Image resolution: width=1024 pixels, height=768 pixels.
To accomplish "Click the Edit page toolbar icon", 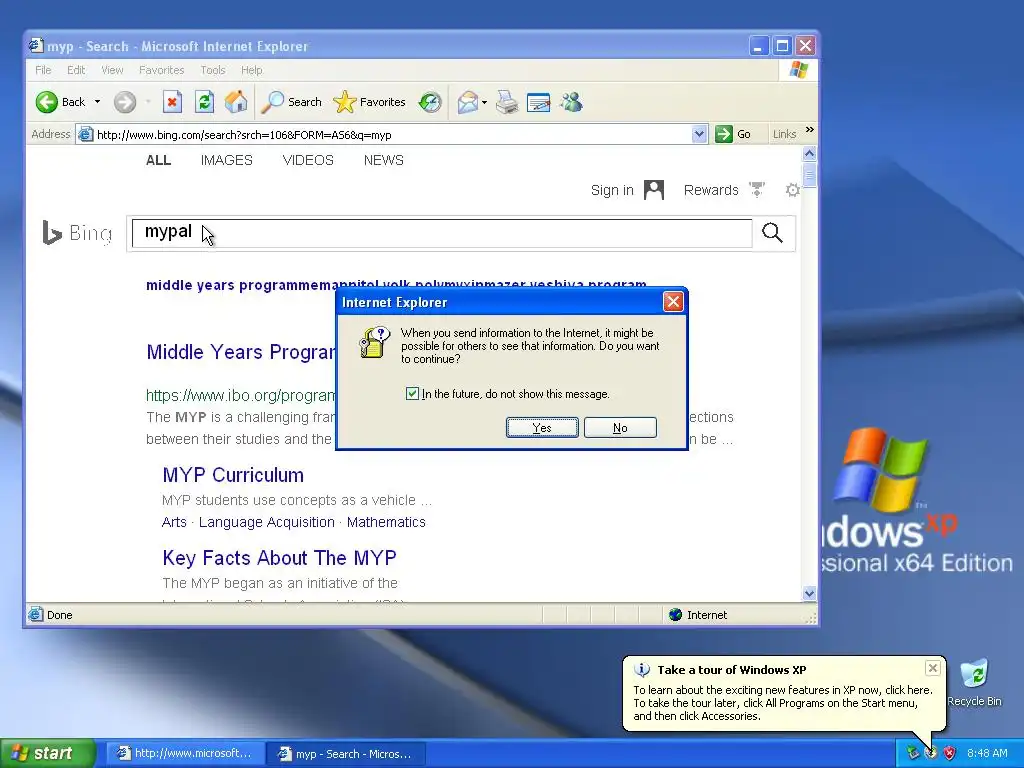I will [x=538, y=103].
